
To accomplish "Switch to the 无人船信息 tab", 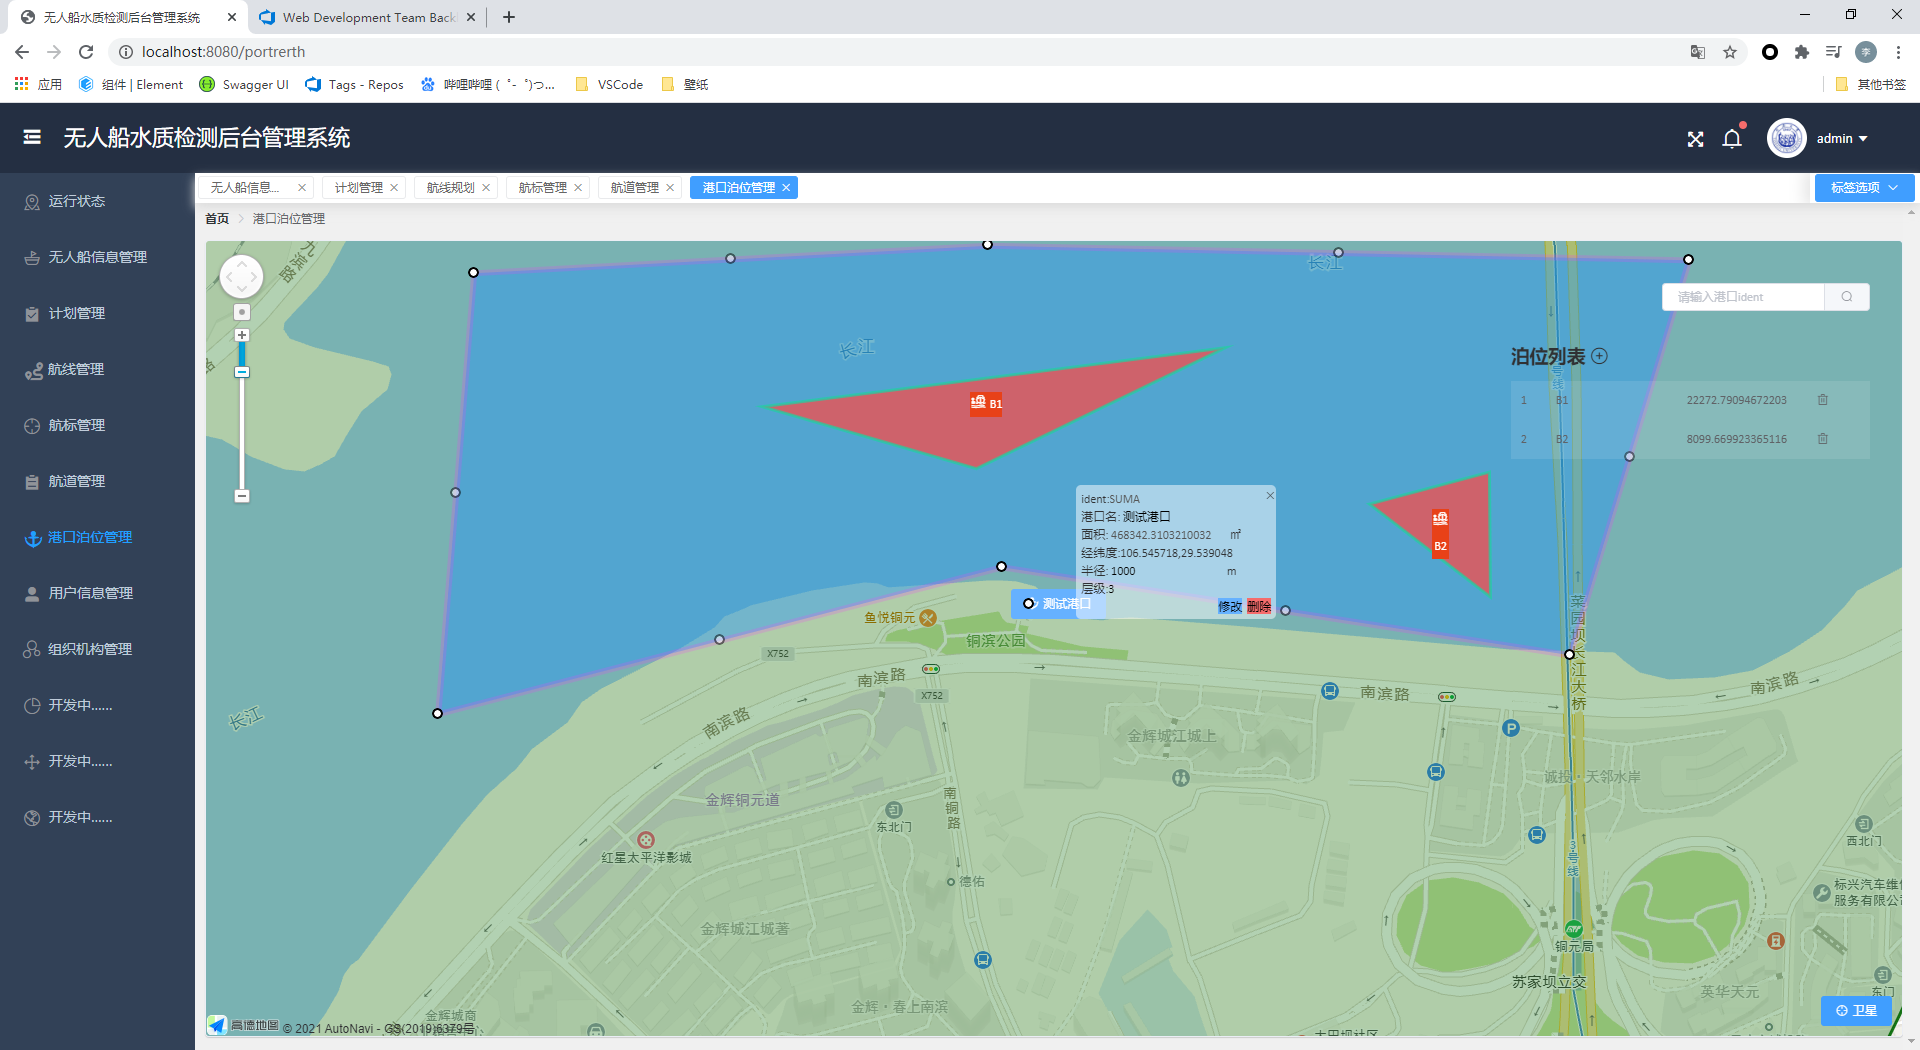I will click(245, 187).
